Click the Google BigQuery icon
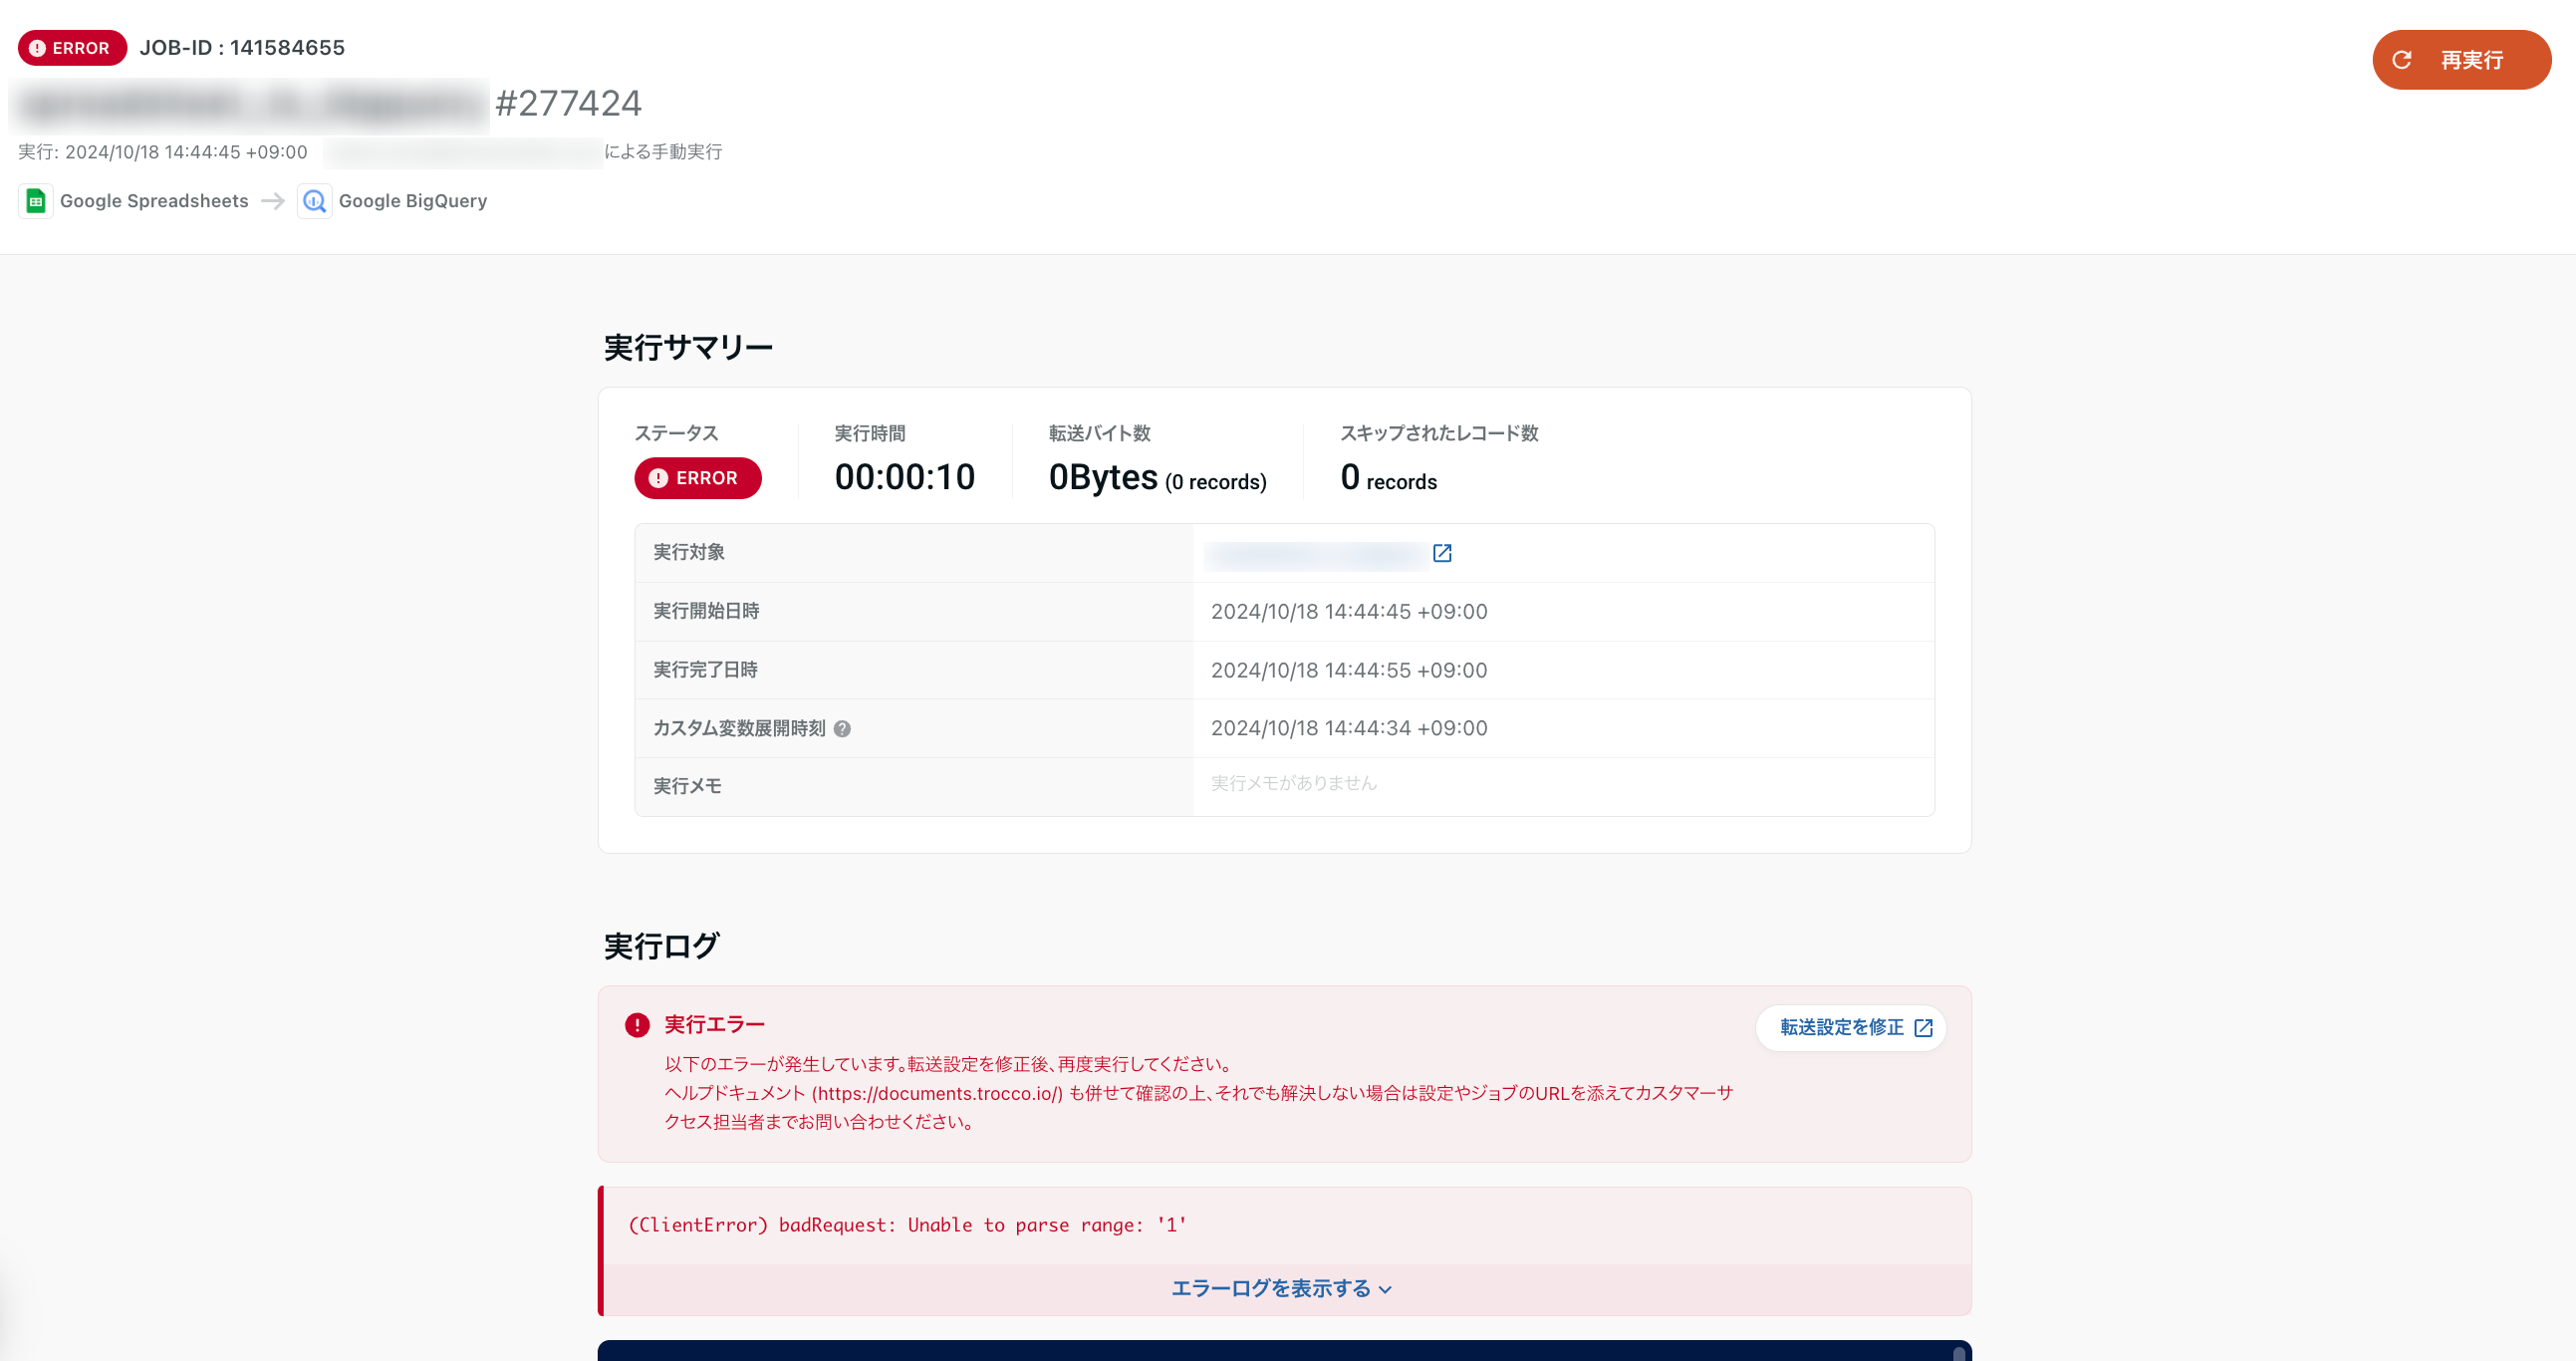Viewport: 2576px width, 1361px height. pyautogui.click(x=314, y=201)
